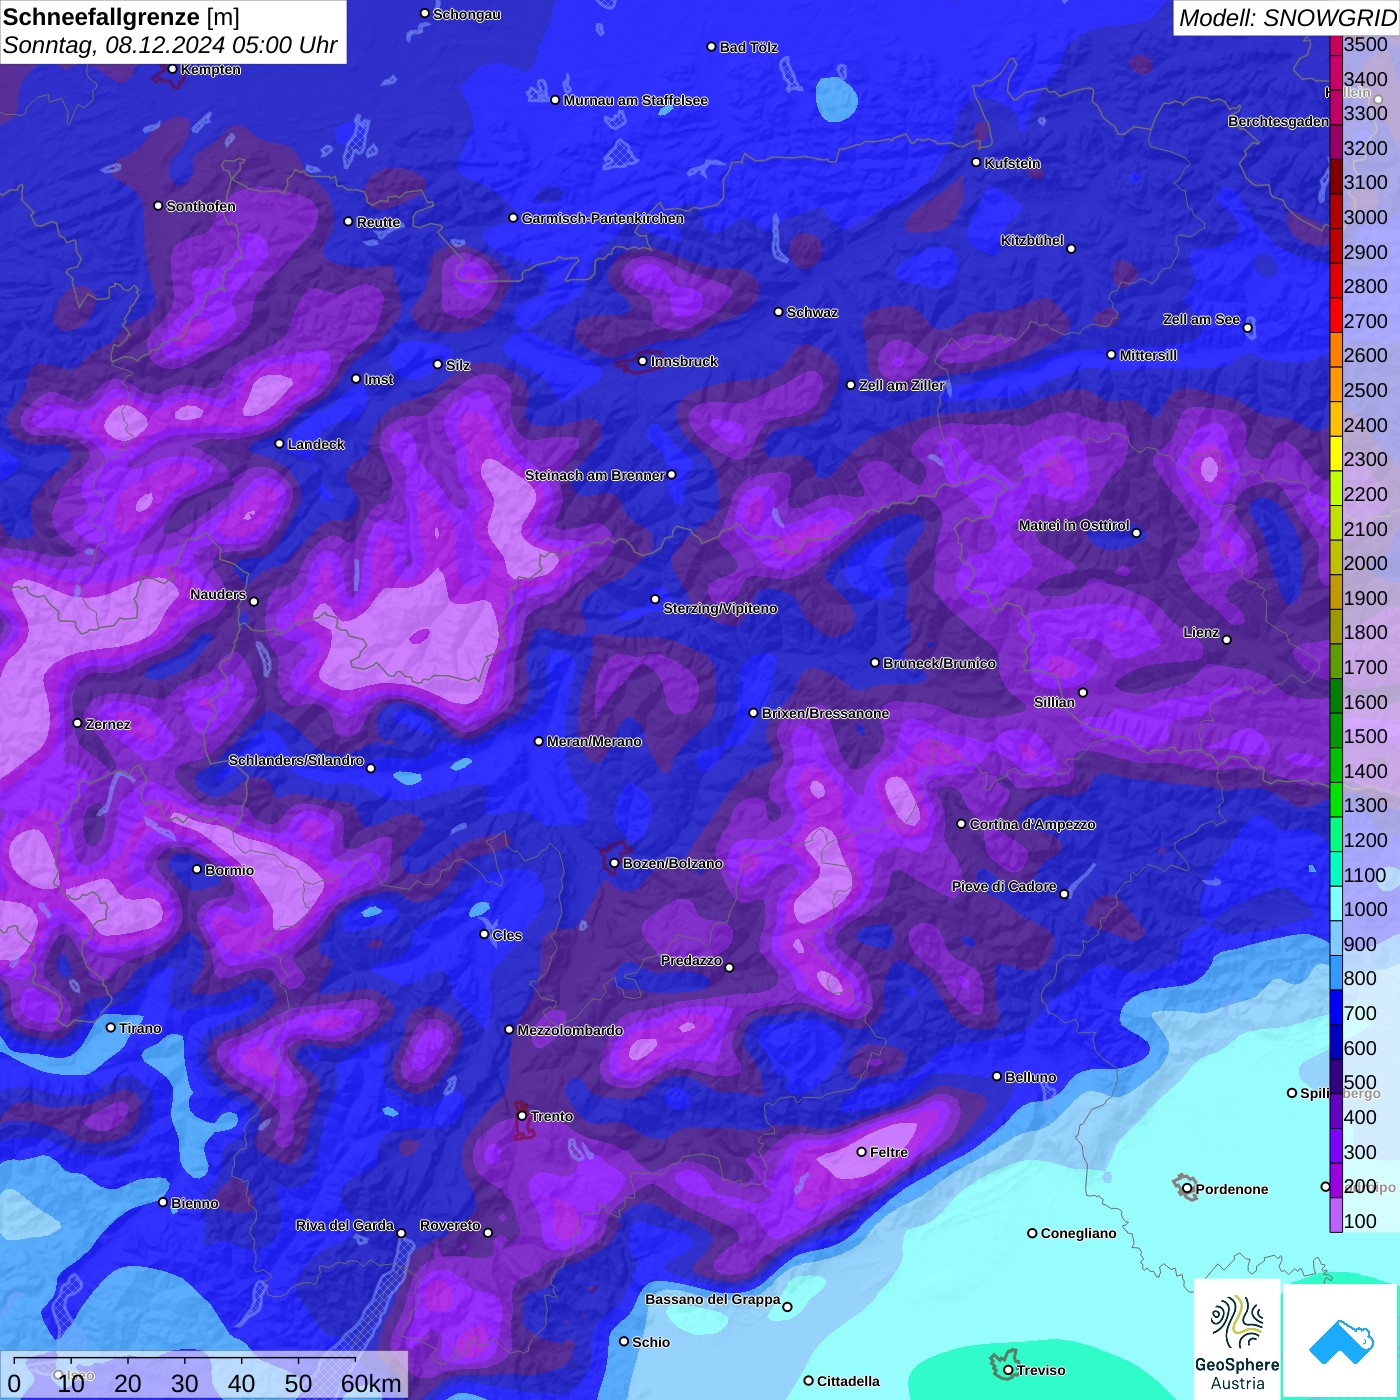Click the Nauders marker dot
Screen dimensions: 1400x1400
click(254, 601)
